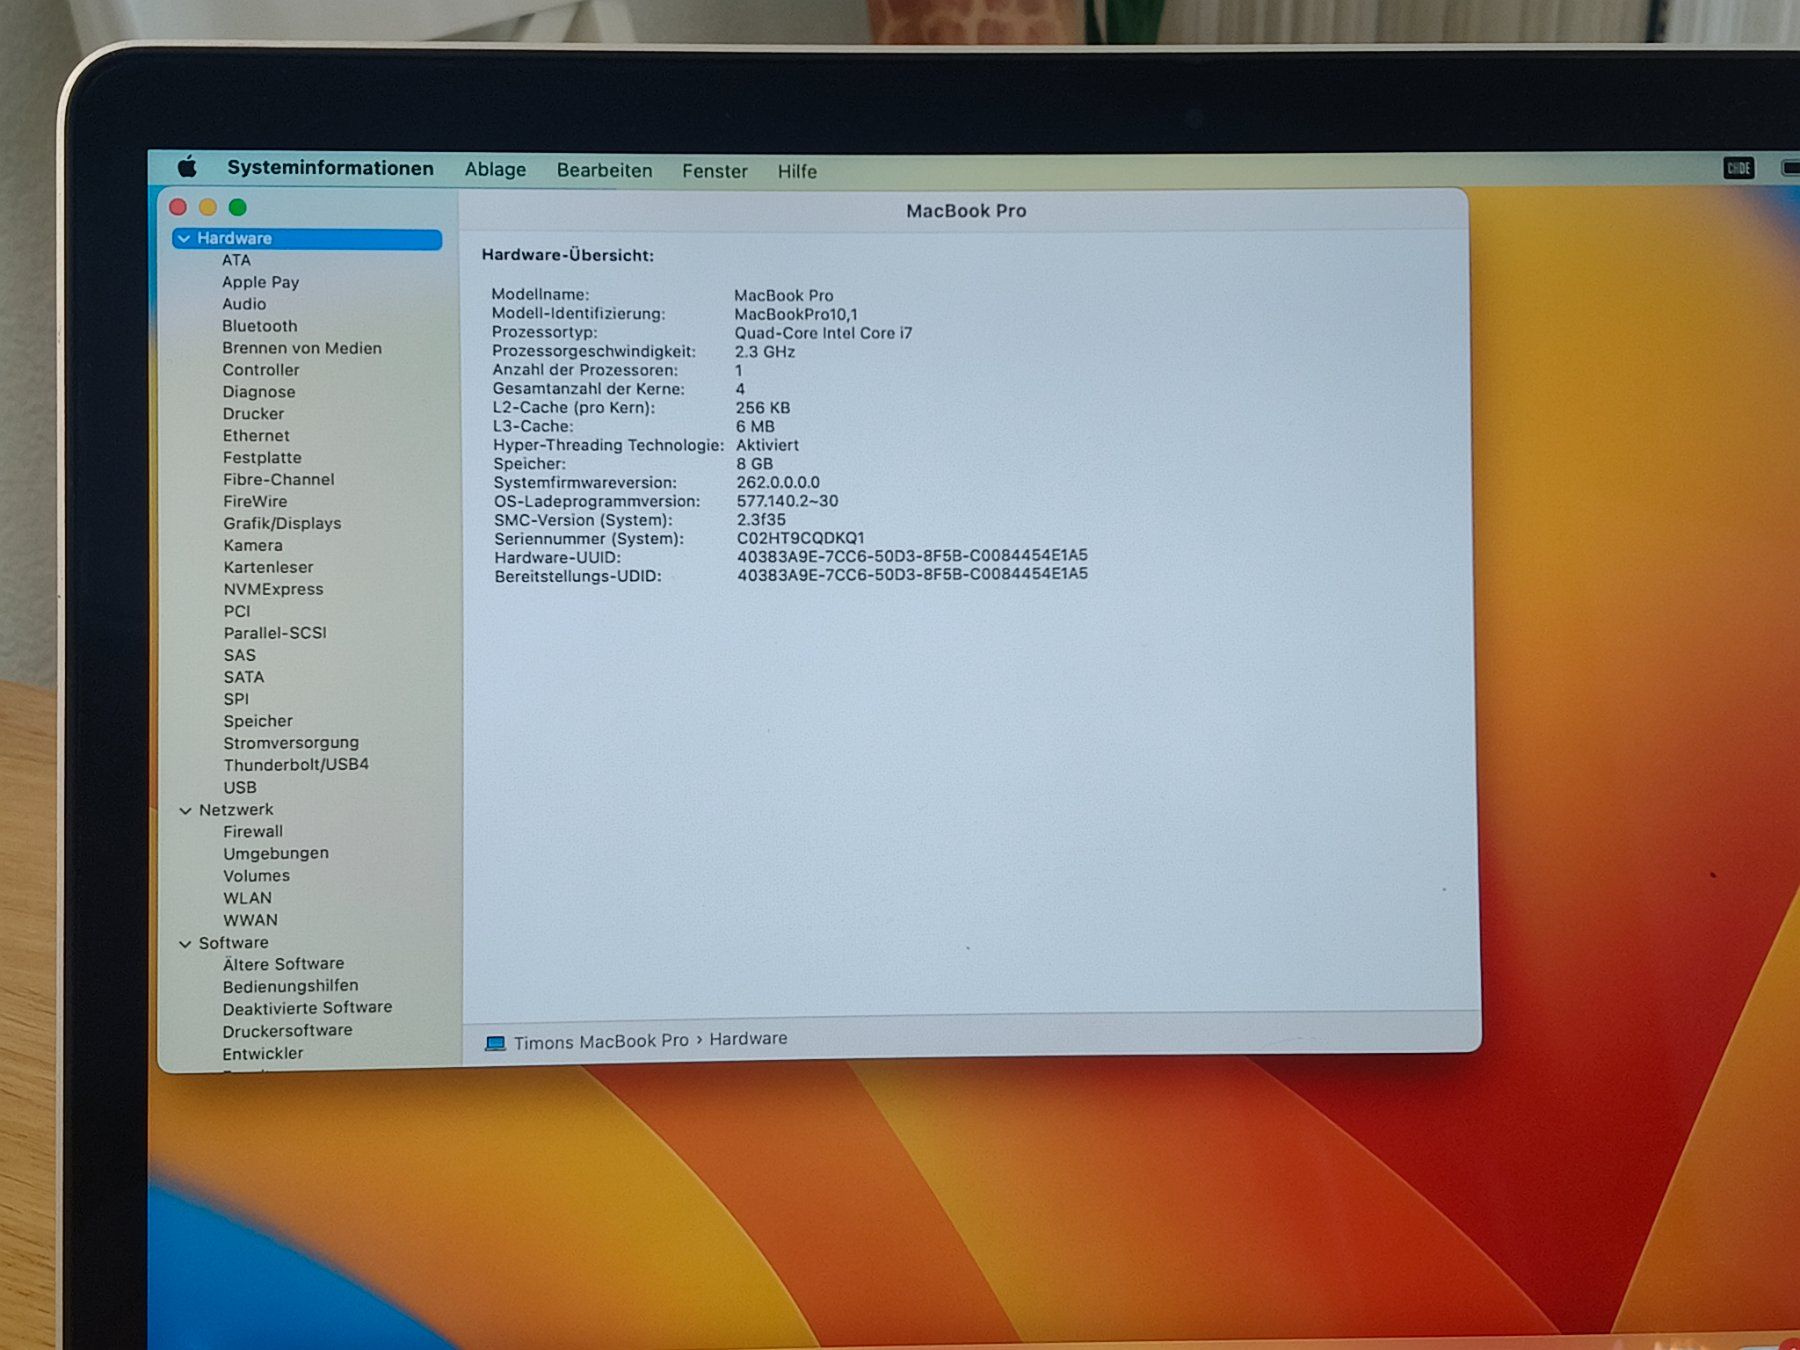Open the Hilfe menu
Screen dimensions: 1800x1350
[x=797, y=172]
